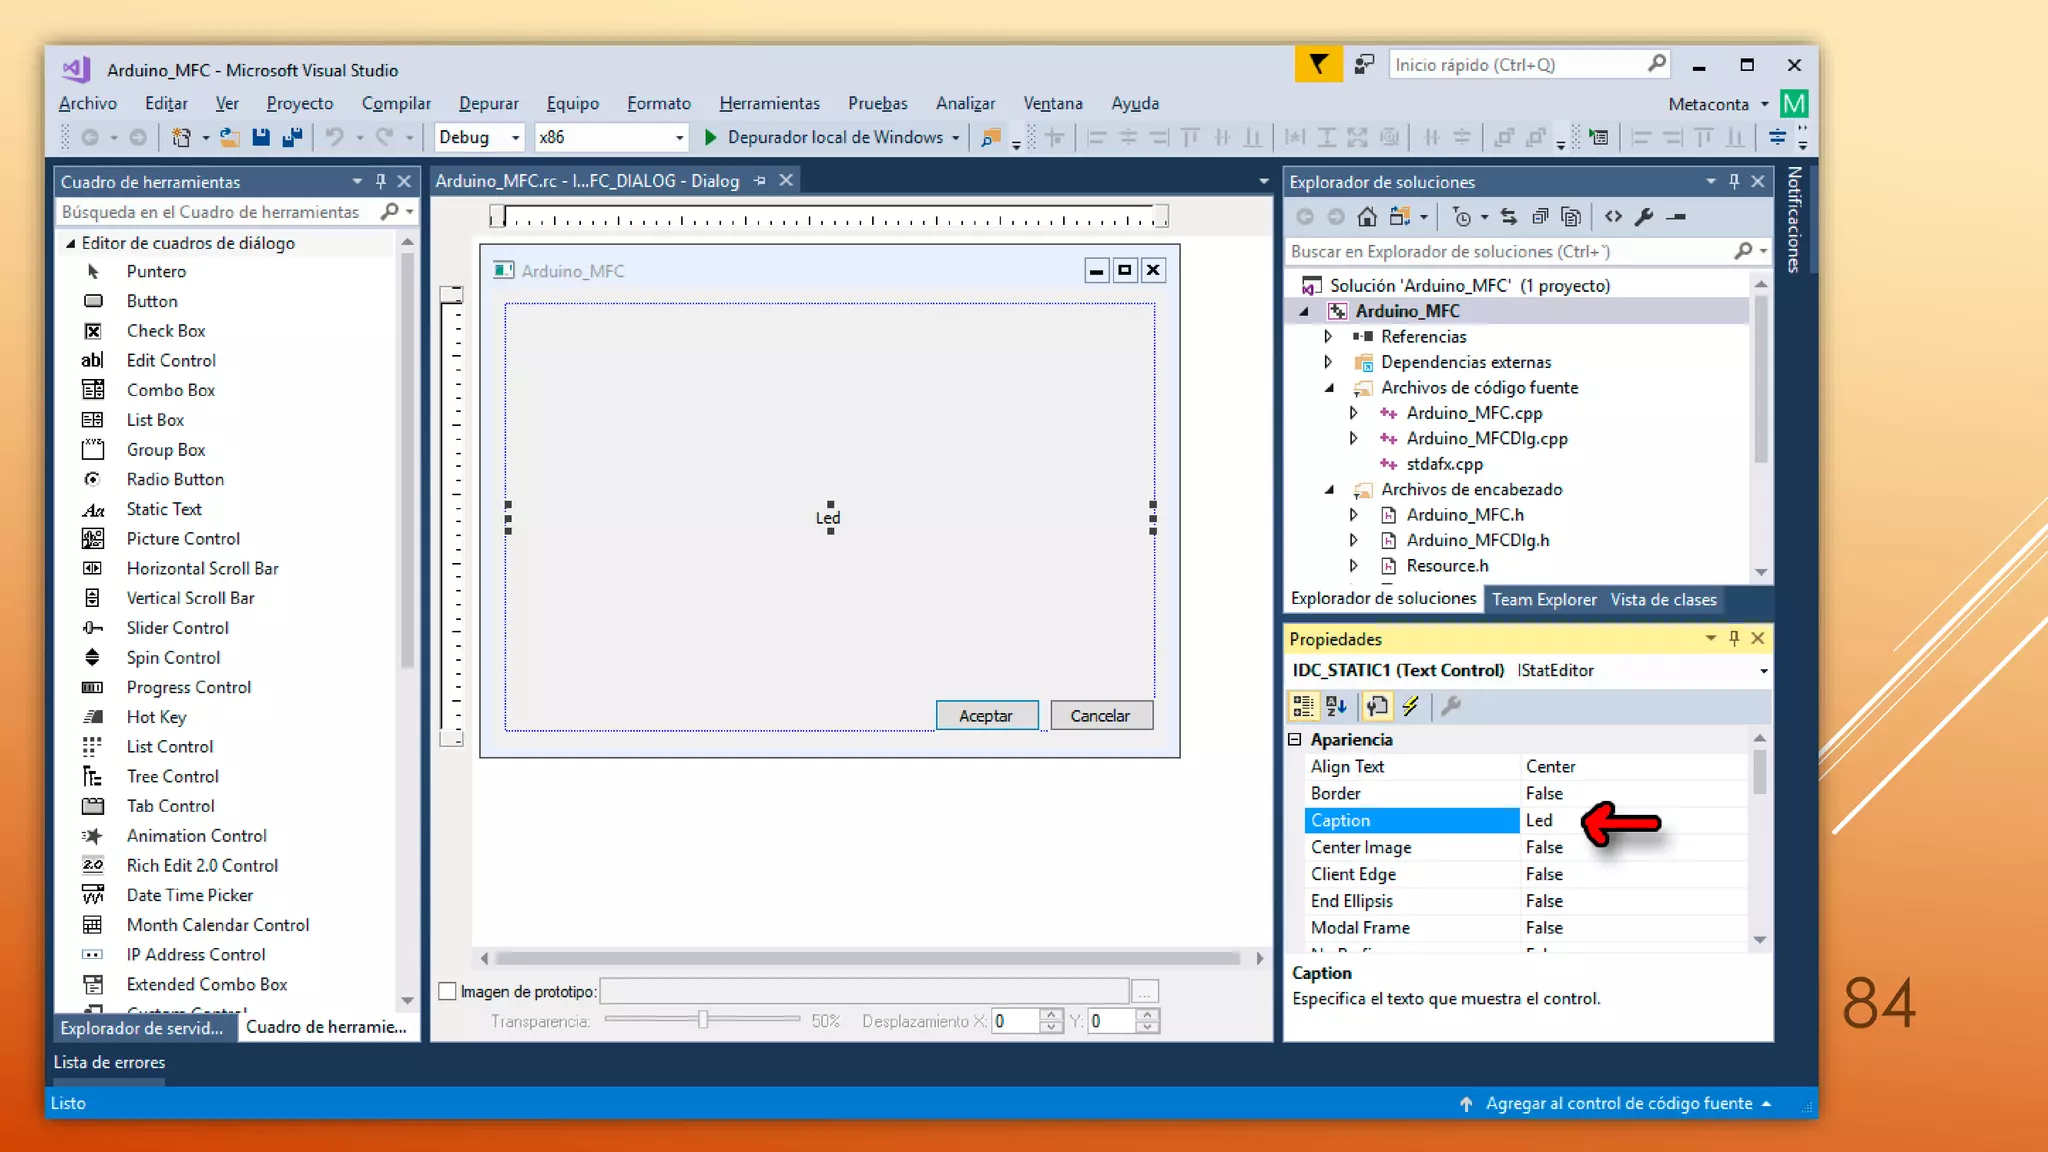The image size is (2048, 1152).
Task: Click the lightning Events icon in Properties
Action: point(1410,707)
